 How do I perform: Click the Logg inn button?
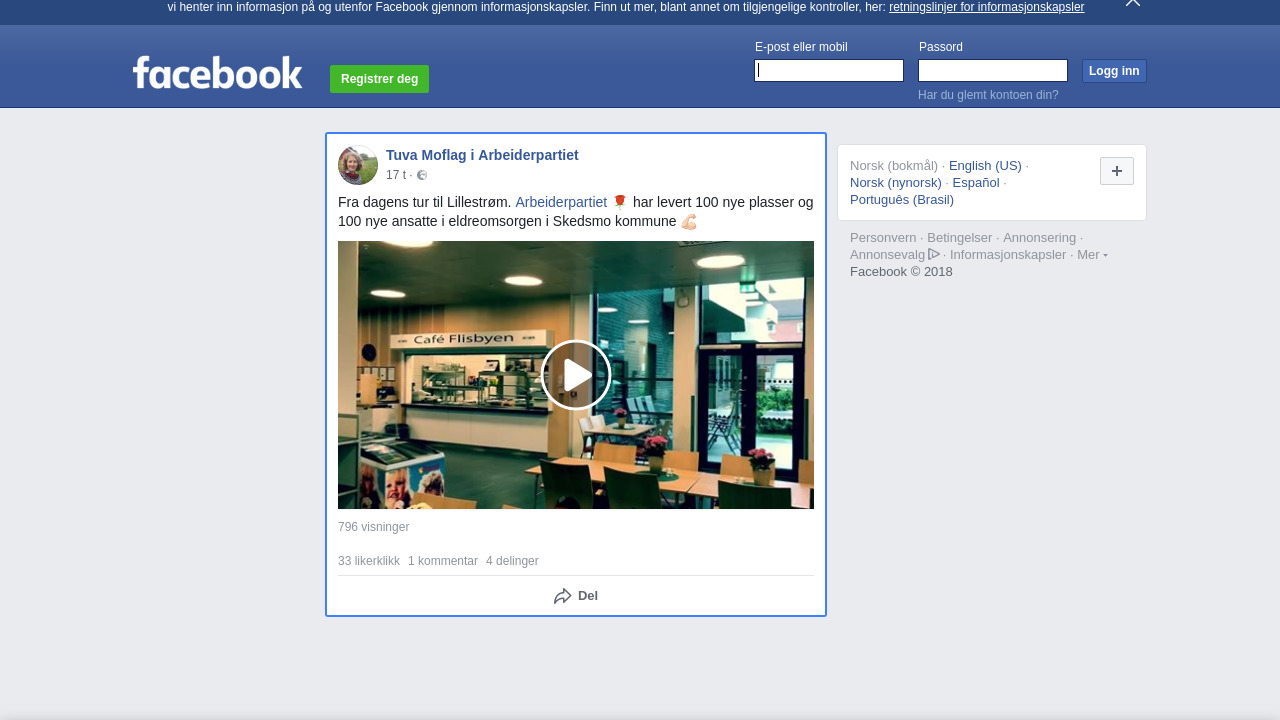pyautogui.click(x=1114, y=71)
